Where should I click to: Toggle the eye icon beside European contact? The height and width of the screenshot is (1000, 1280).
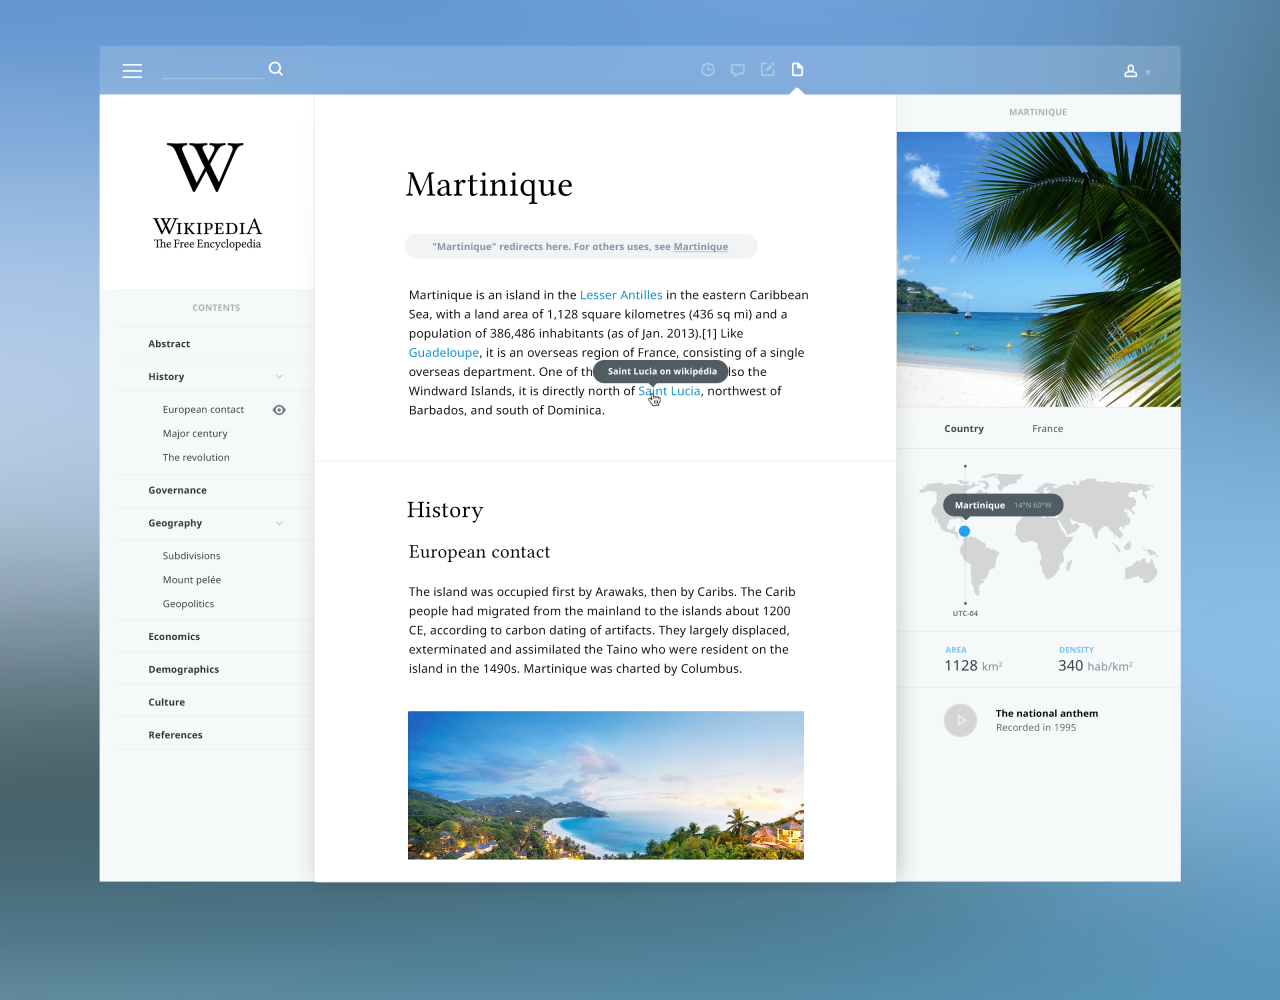[x=279, y=410]
